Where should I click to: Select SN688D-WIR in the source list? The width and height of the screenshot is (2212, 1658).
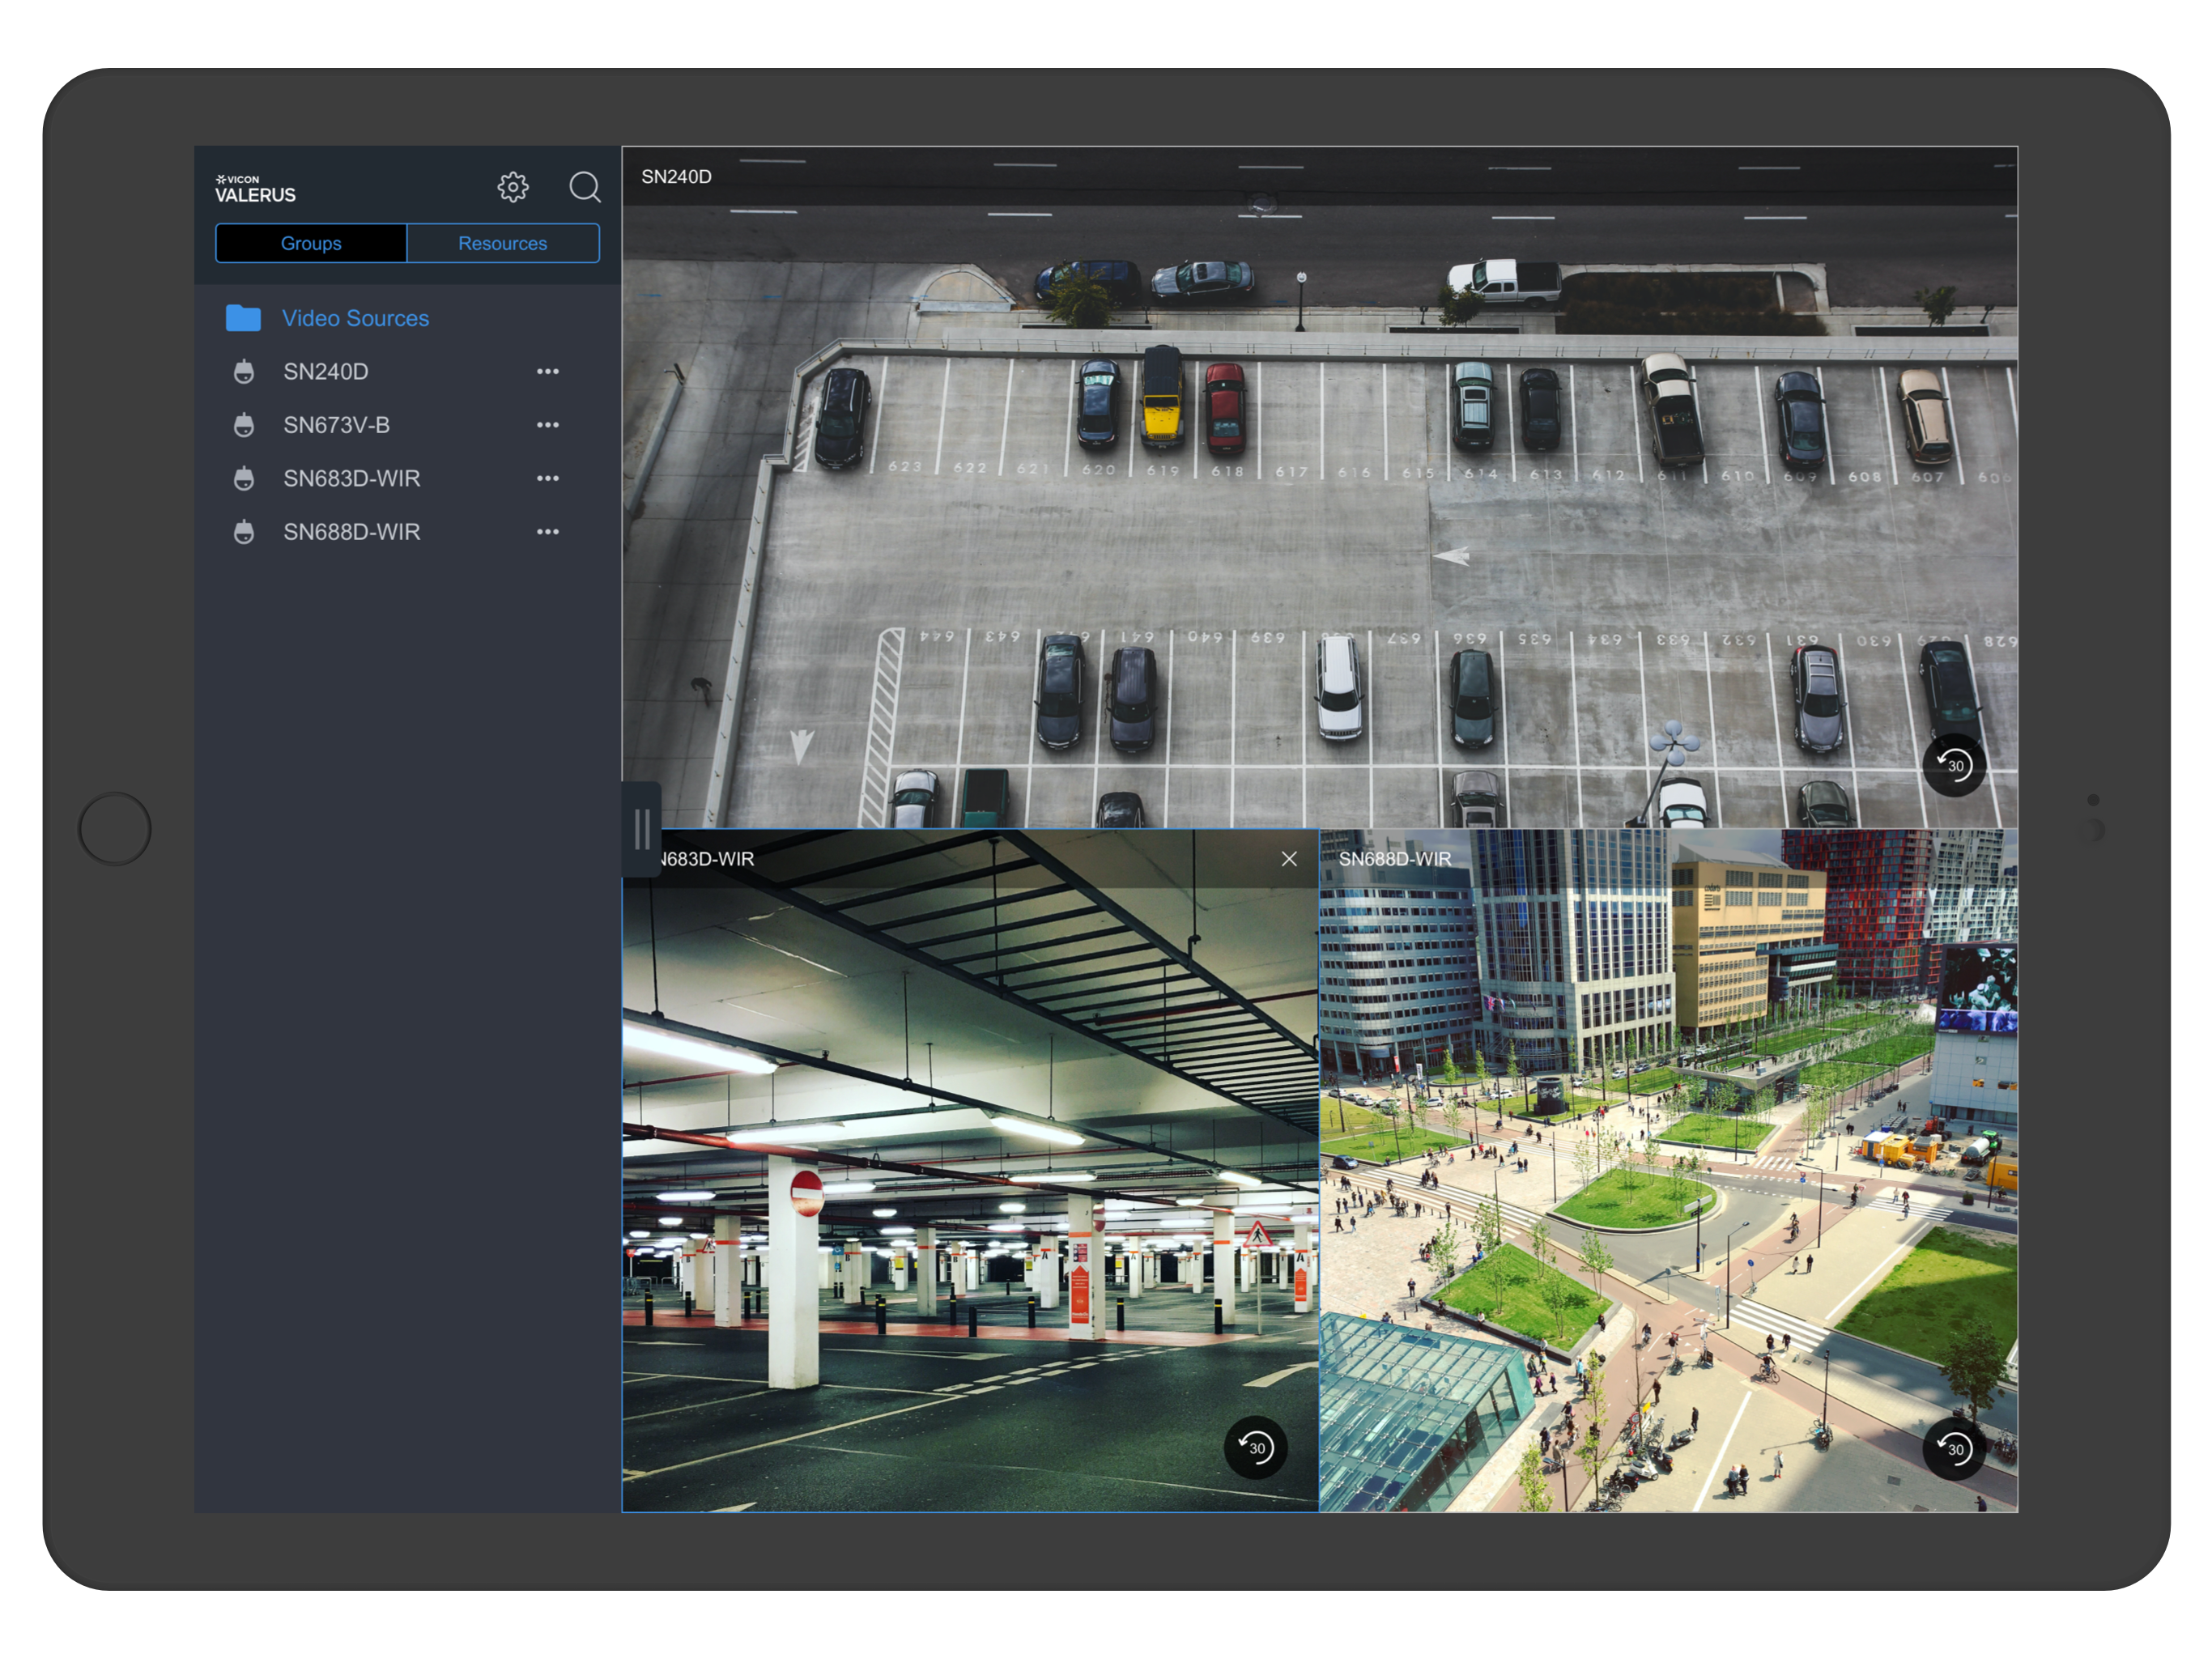pos(351,532)
